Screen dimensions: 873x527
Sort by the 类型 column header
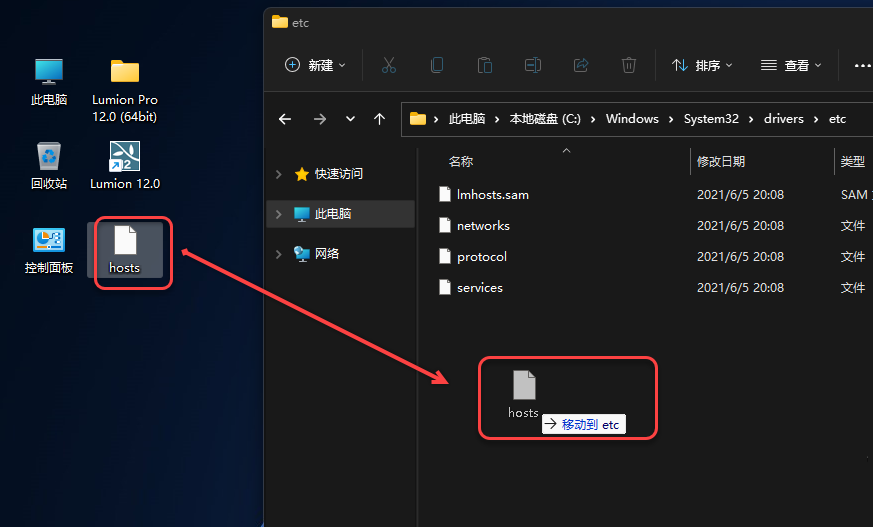[852, 161]
